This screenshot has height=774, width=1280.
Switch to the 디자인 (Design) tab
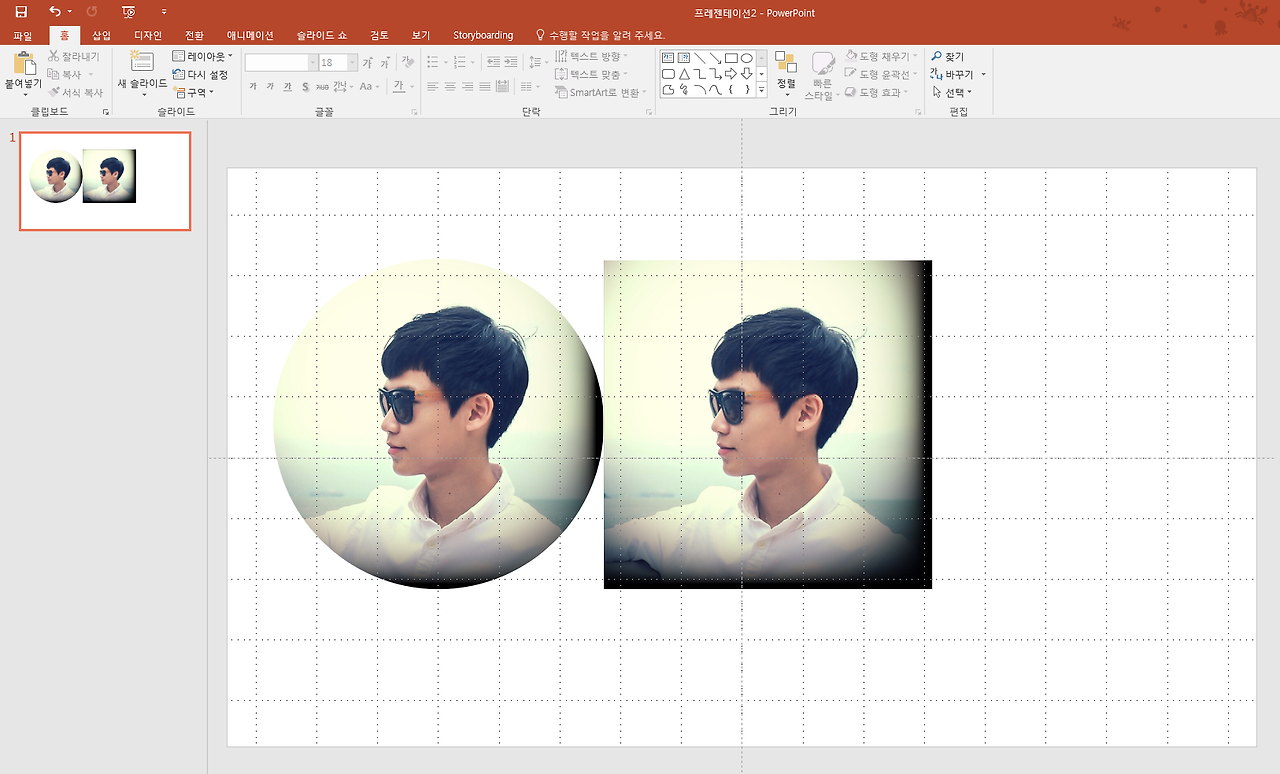(148, 35)
